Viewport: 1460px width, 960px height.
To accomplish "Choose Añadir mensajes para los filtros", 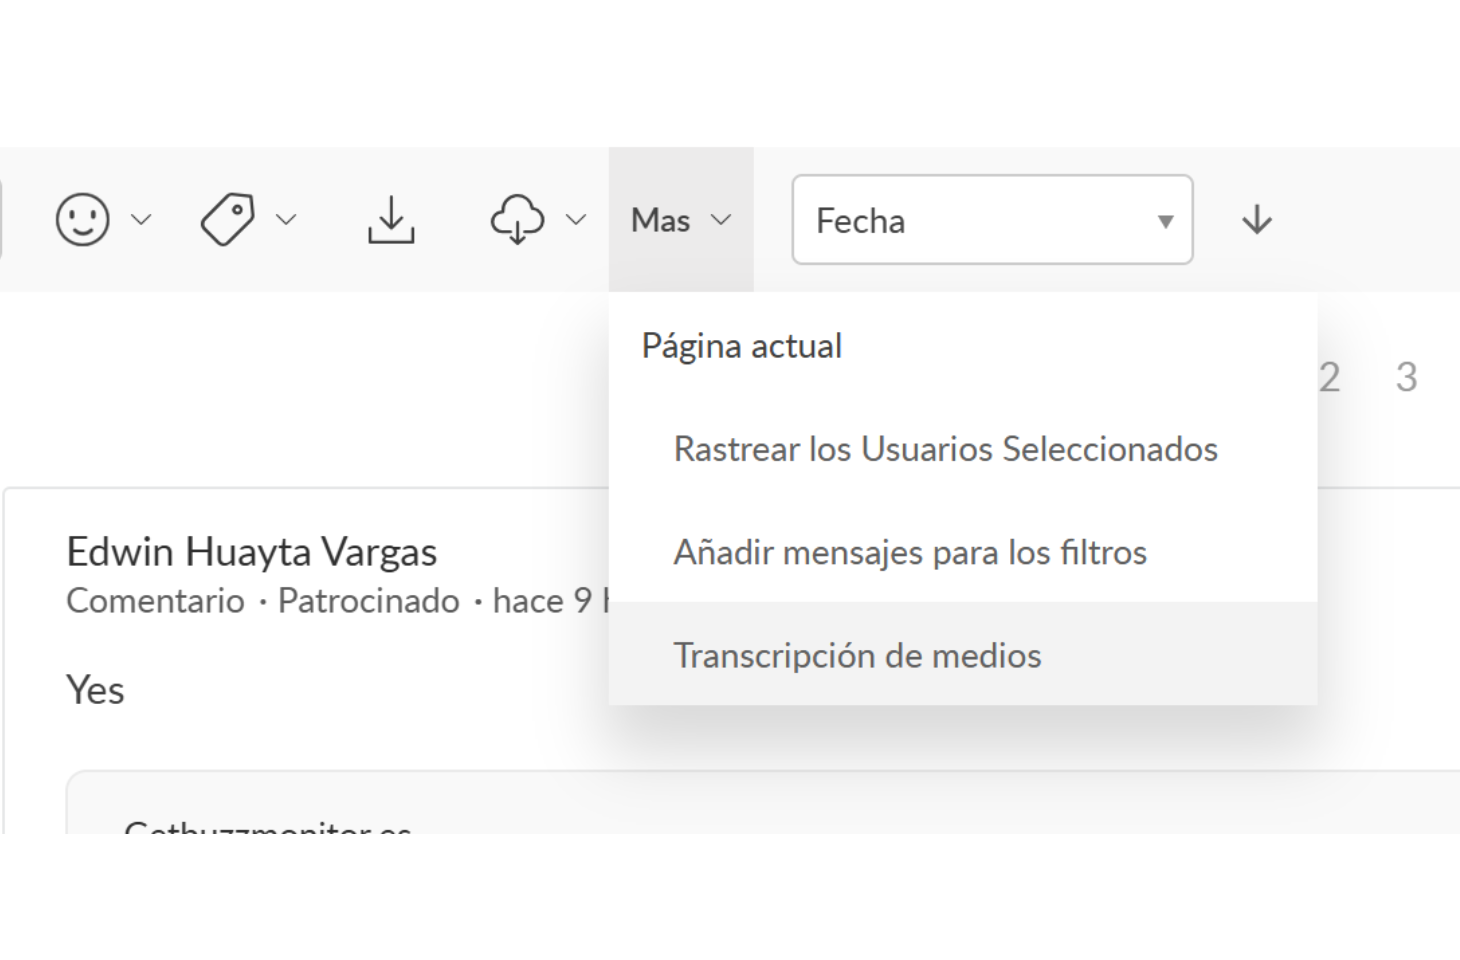I will [909, 552].
